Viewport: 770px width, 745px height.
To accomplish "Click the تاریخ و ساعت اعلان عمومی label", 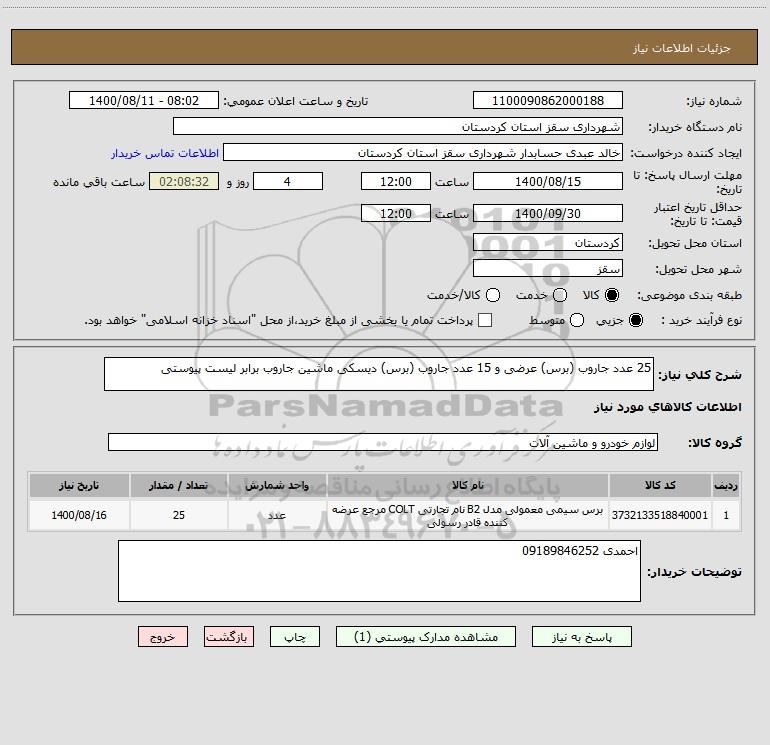I will (296, 102).
